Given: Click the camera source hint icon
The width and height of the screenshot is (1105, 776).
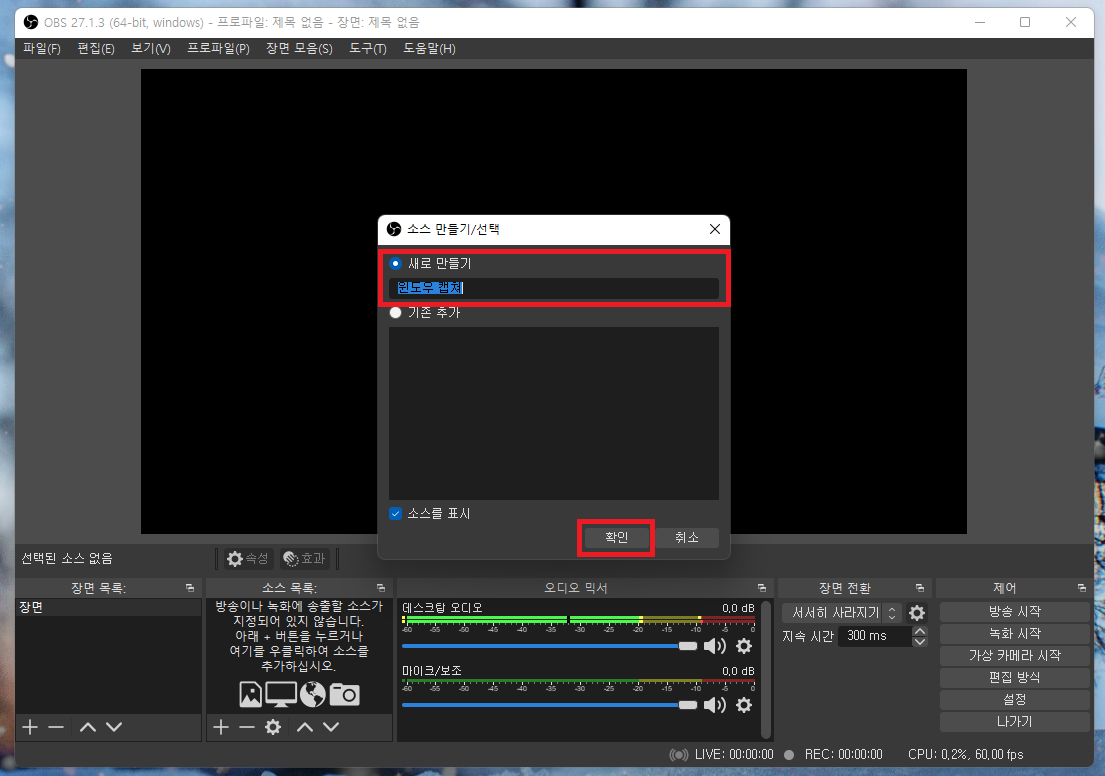Looking at the screenshot, I should point(345,695).
